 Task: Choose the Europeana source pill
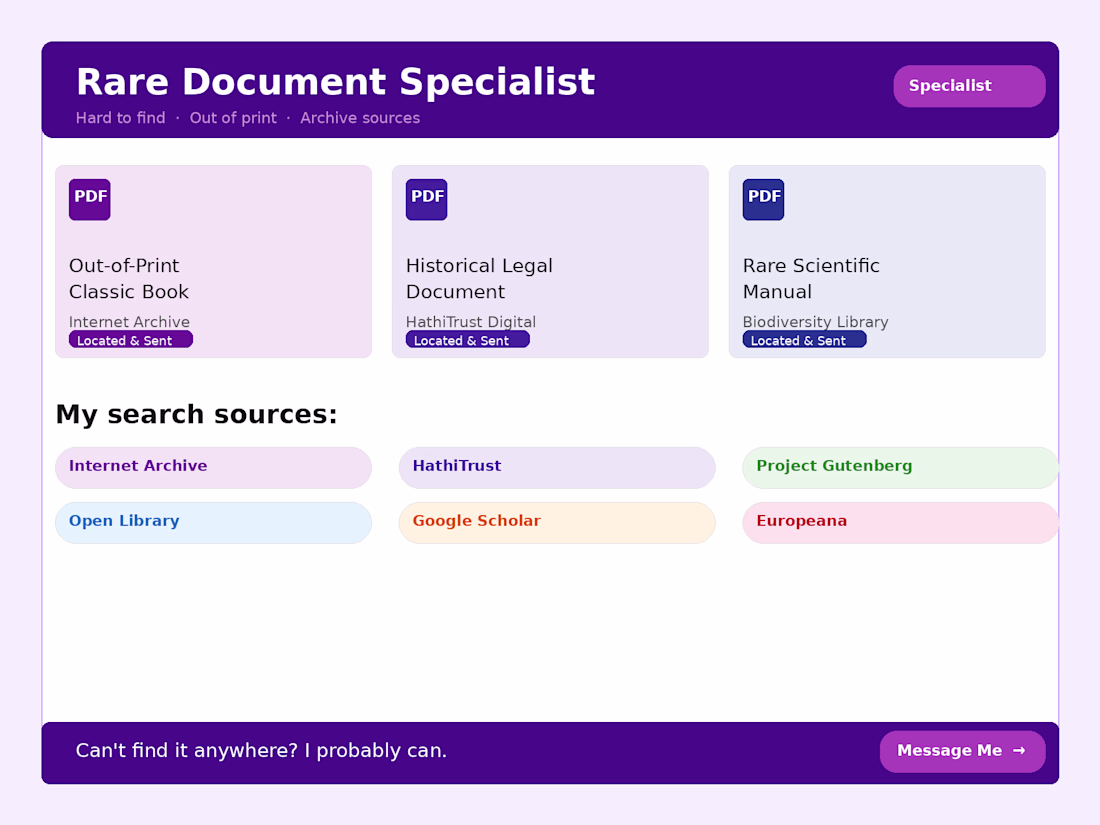tap(900, 522)
